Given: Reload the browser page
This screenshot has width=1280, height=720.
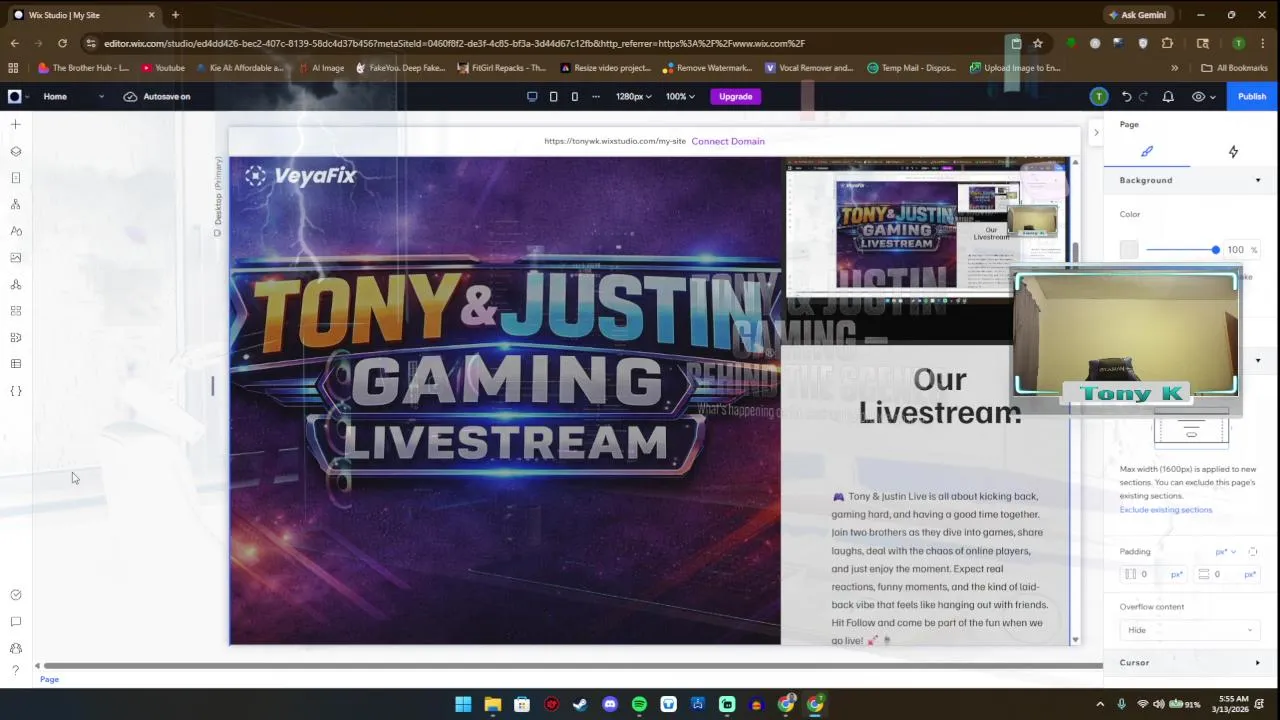Looking at the screenshot, I should (x=62, y=43).
